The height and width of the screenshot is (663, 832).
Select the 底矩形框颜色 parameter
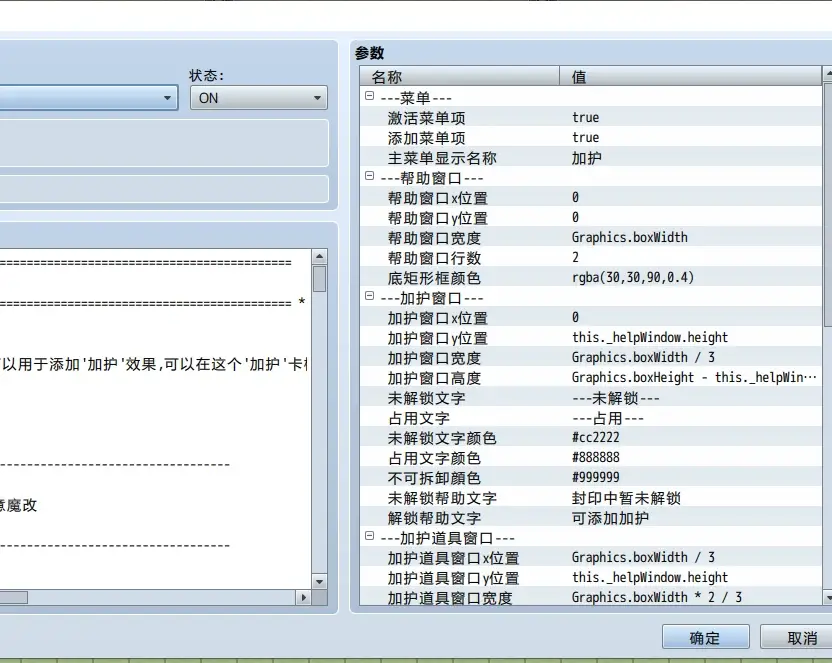(x=591, y=278)
